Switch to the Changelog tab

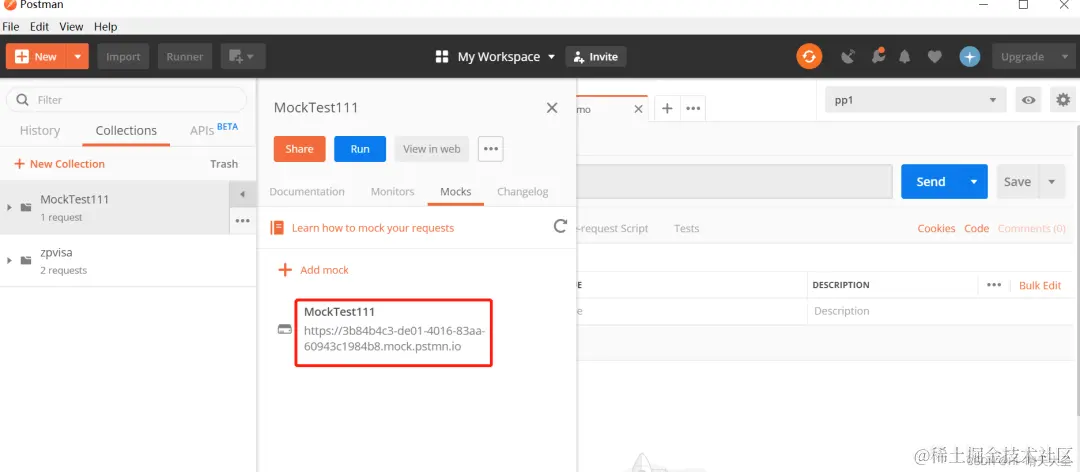pyautogui.click(x=523, y=192)
